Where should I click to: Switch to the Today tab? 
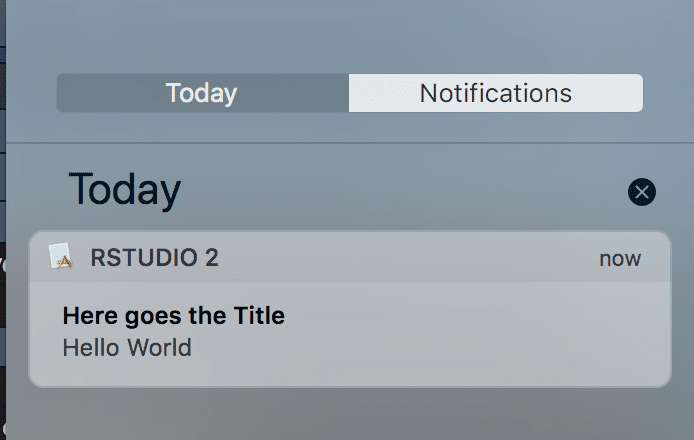tap(202, 93)
